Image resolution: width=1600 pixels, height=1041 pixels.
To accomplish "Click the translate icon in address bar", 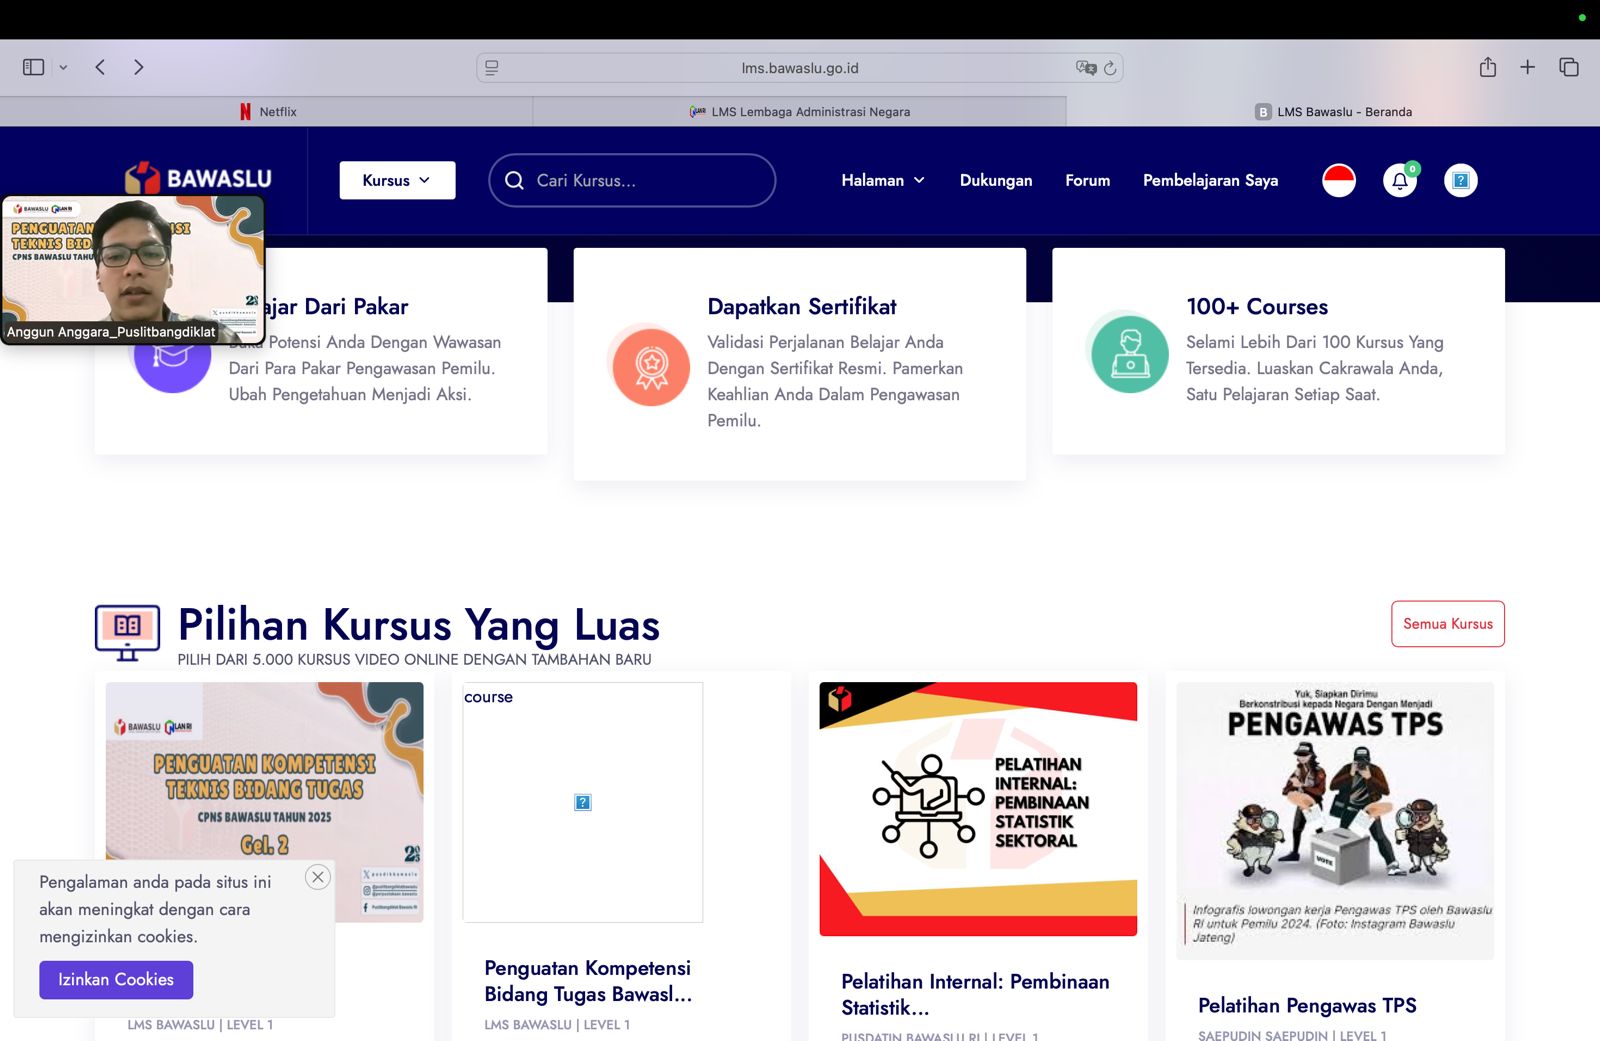I will pyautogui.click(x=1085, y=68).
